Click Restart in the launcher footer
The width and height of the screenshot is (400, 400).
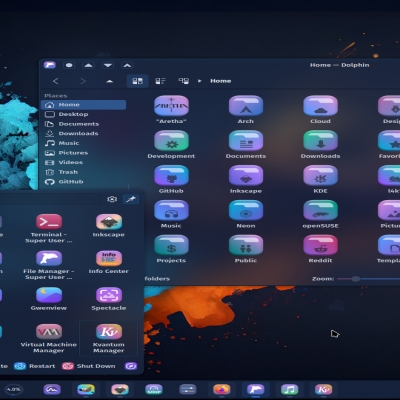(35, 366)
